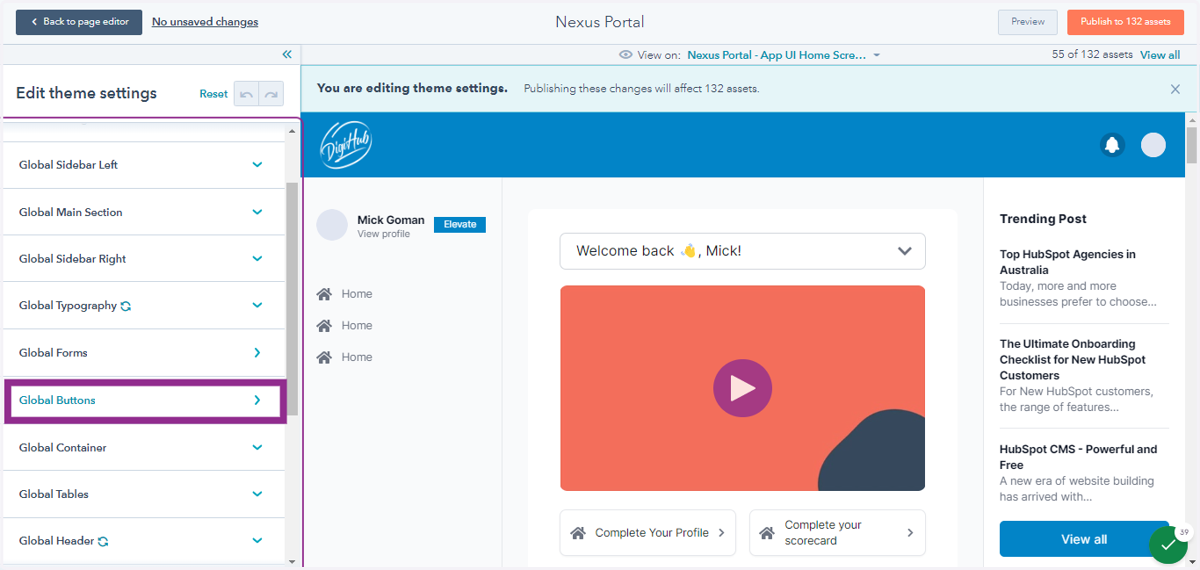The width and height of the screenshot is (1200, 570).
Task: Open Complete your scorecard card
Action: click(837, 533)
